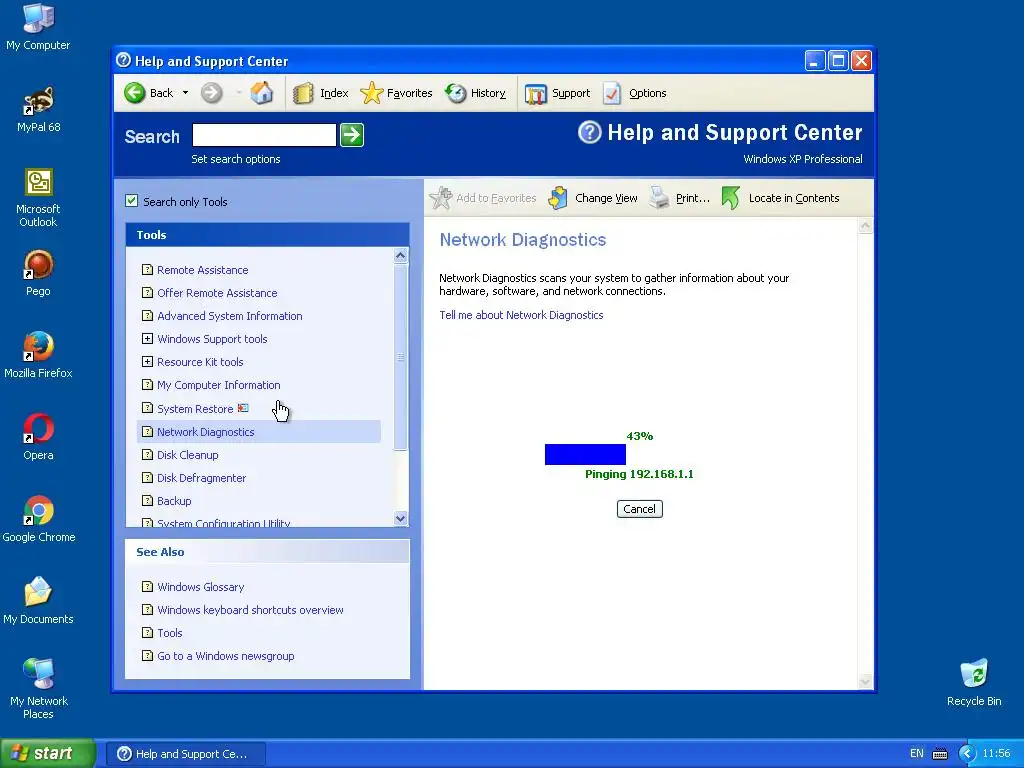Click the 11:56 system clock
This screenshot has height=768, width=1024.
[x=996, y=754]
